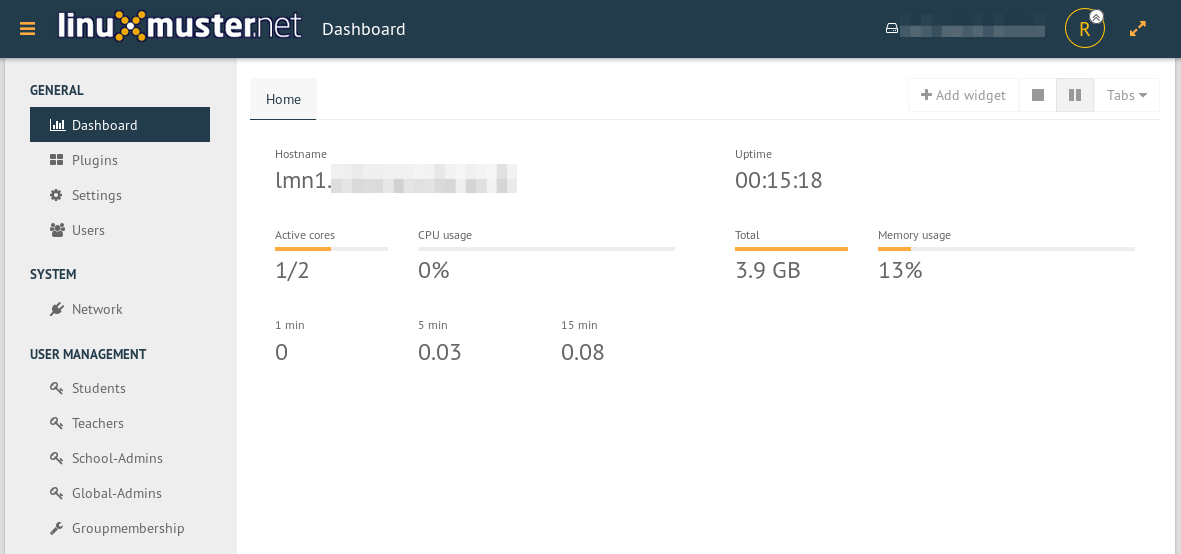Open the Tabs dropdown

pyautogui.click(x=1127, y=95)
